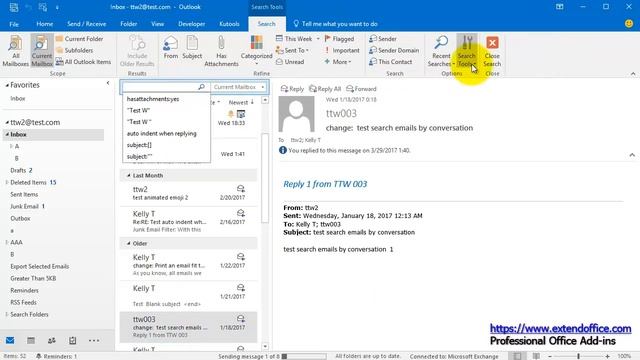Collapse the ribbon
Image resolution: width=640 pixels, height=360 pixels.
633,74
